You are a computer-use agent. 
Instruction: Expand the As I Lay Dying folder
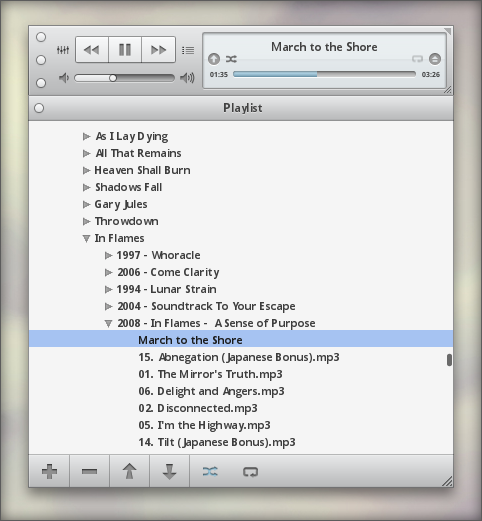[86, 136]
